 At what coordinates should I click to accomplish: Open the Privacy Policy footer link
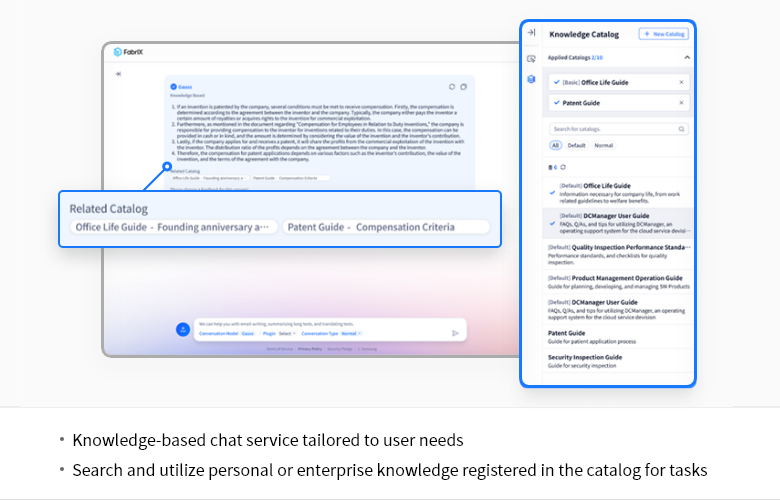click(x=310, y=349)
